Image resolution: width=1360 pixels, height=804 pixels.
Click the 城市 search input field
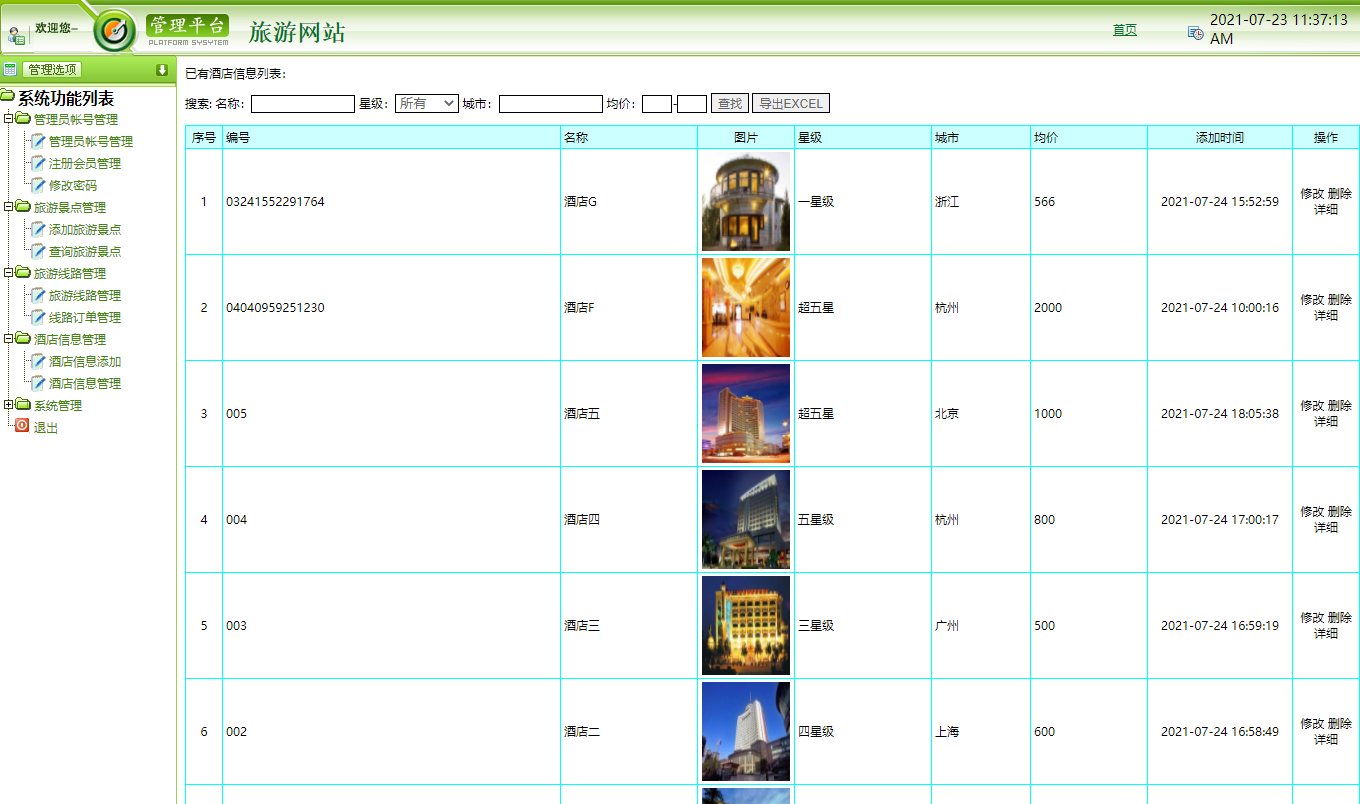coord(550,103)
